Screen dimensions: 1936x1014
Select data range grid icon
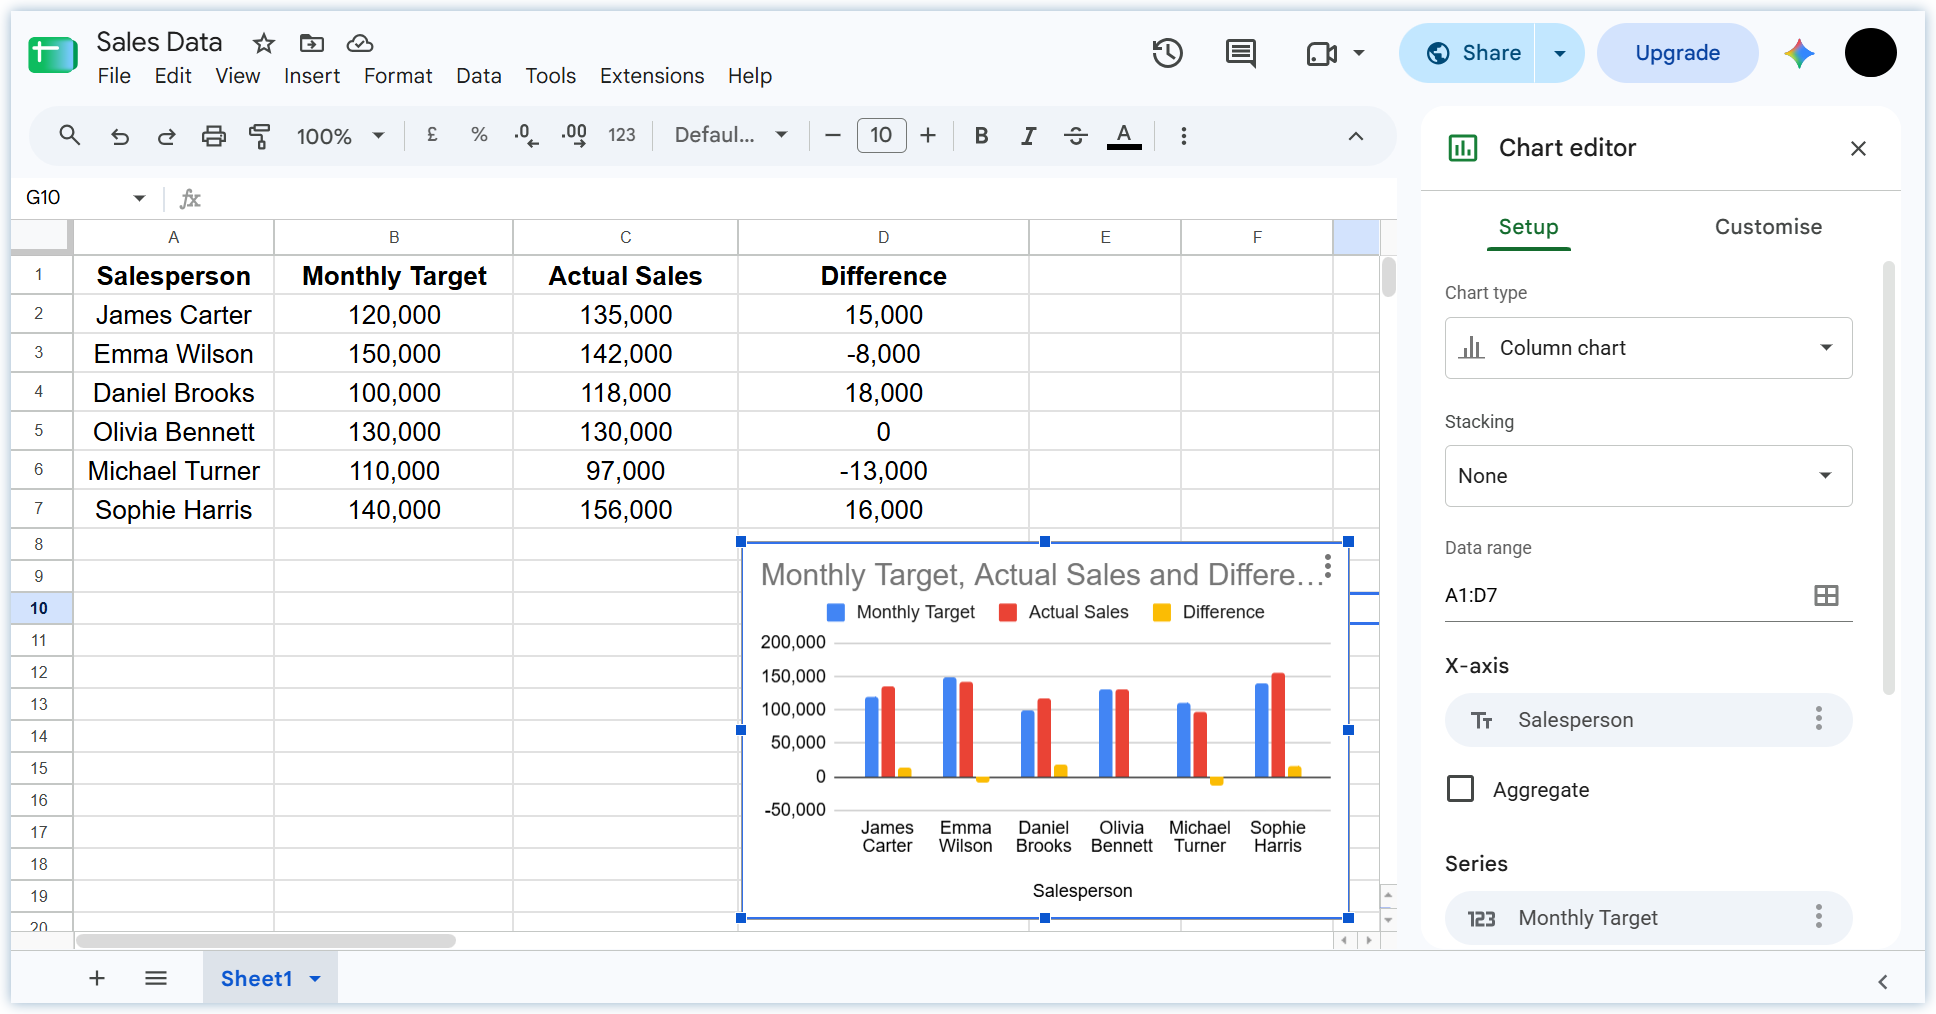1826,596
